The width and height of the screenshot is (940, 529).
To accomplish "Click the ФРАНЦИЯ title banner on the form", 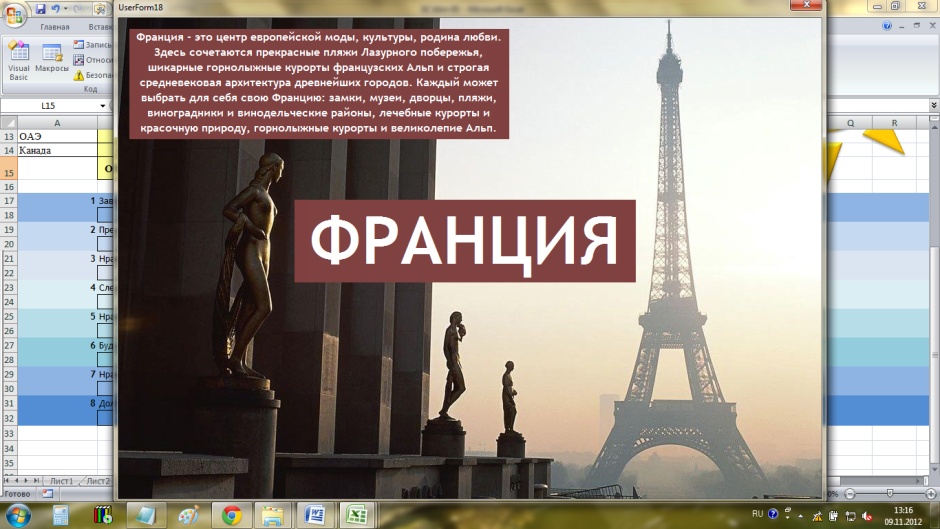I will tap(465, 241).
